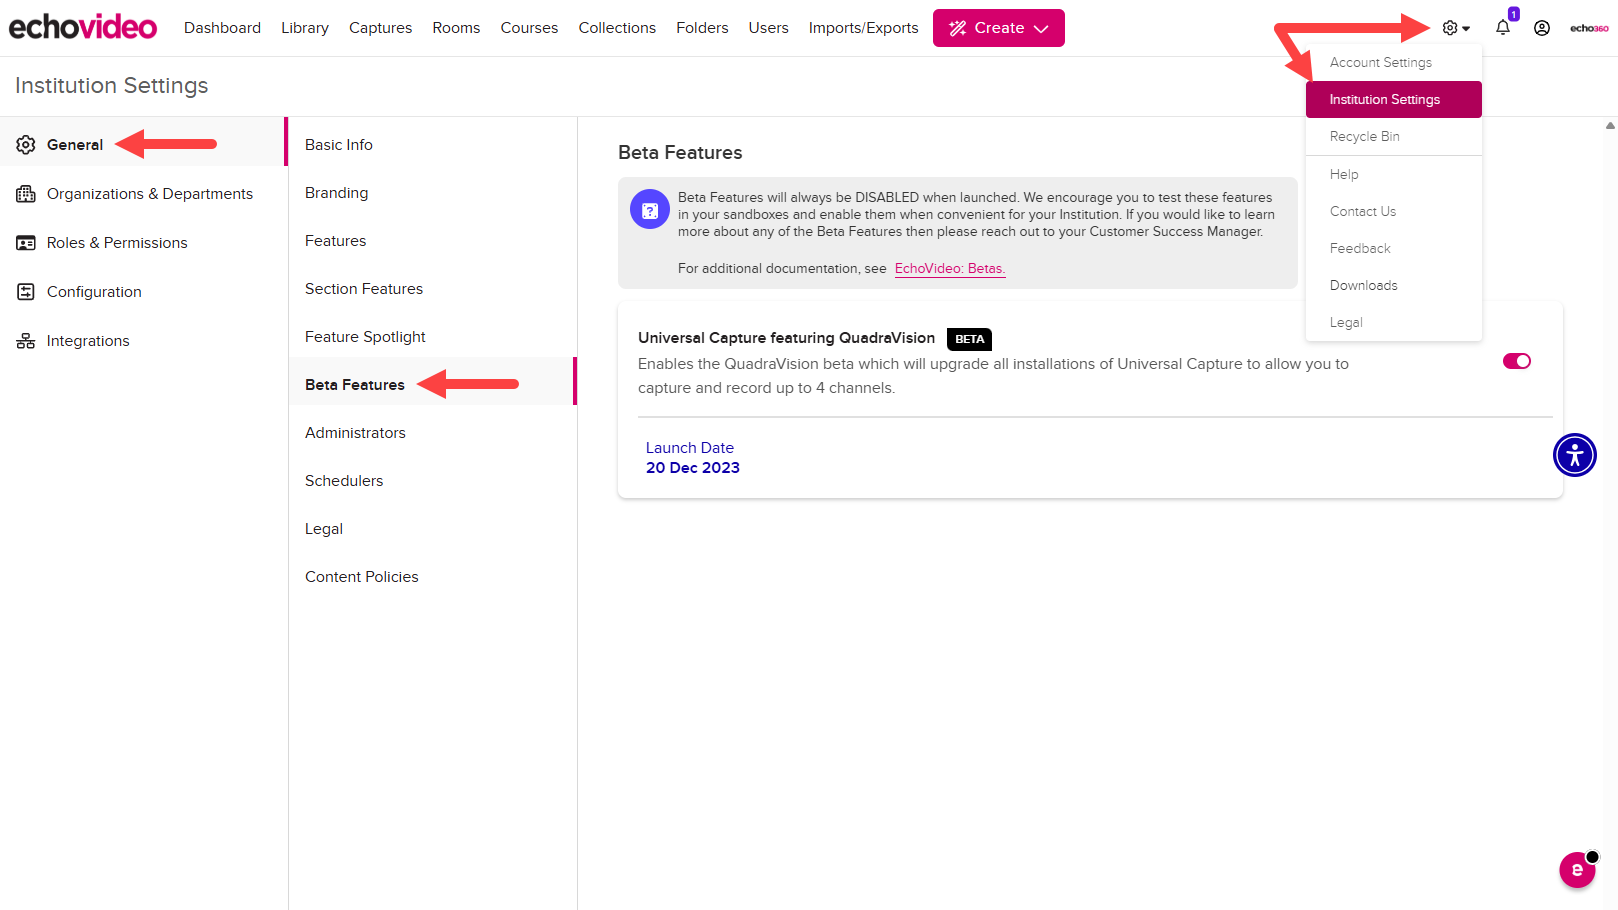Check notifications with the bell icon

coord(1502,28)
